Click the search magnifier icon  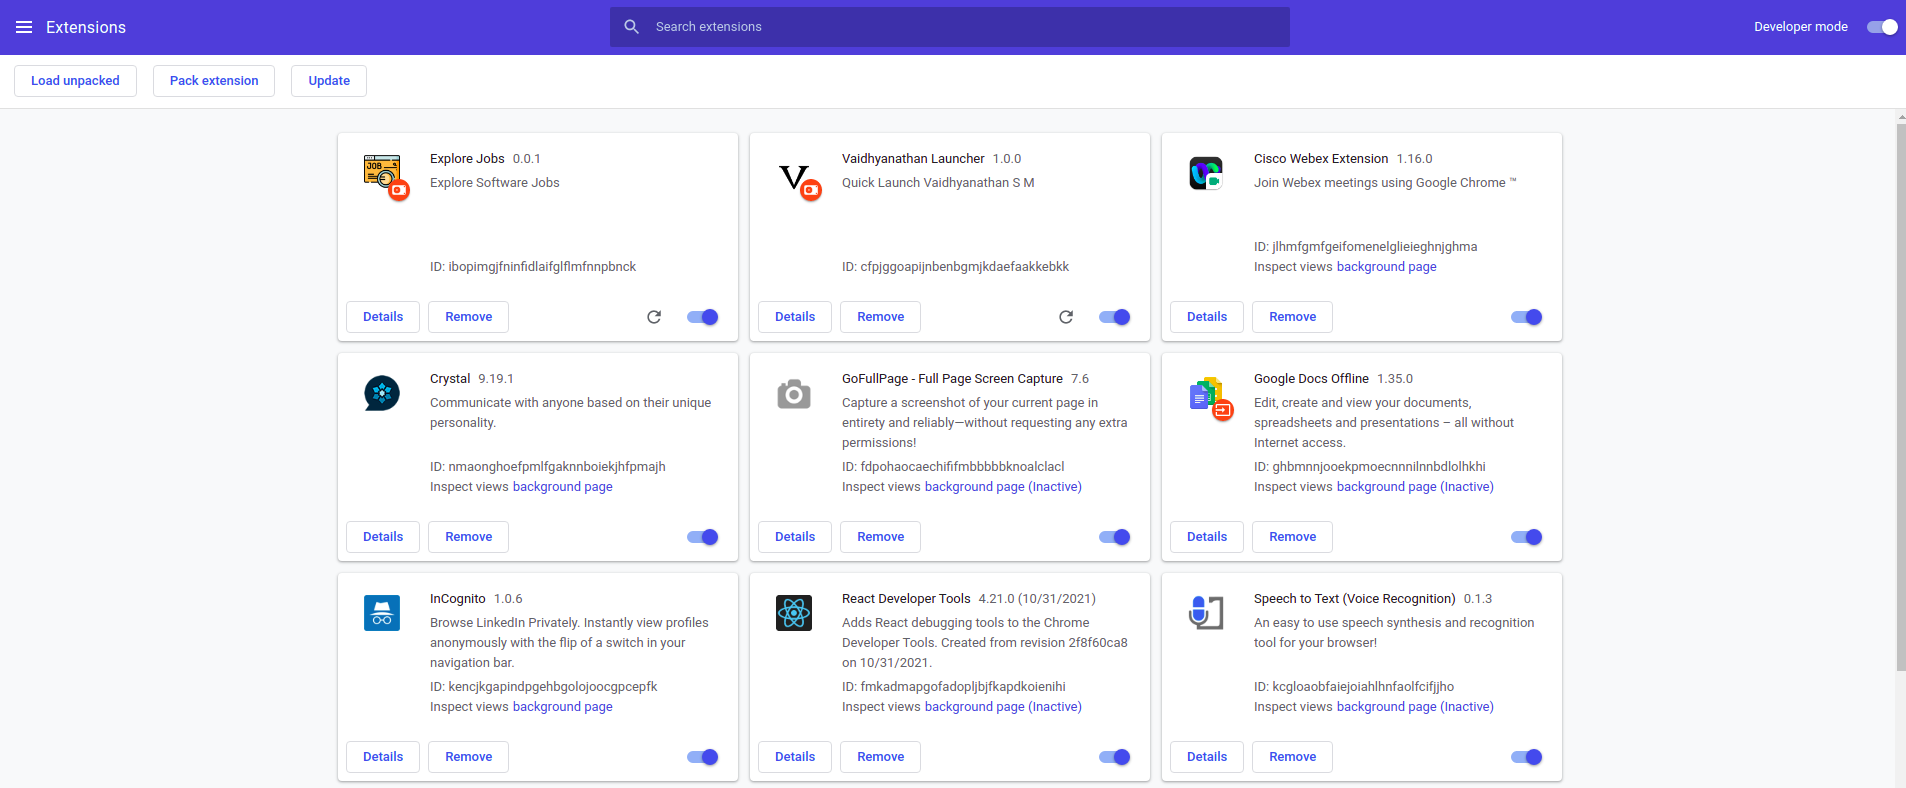[632, 27]
